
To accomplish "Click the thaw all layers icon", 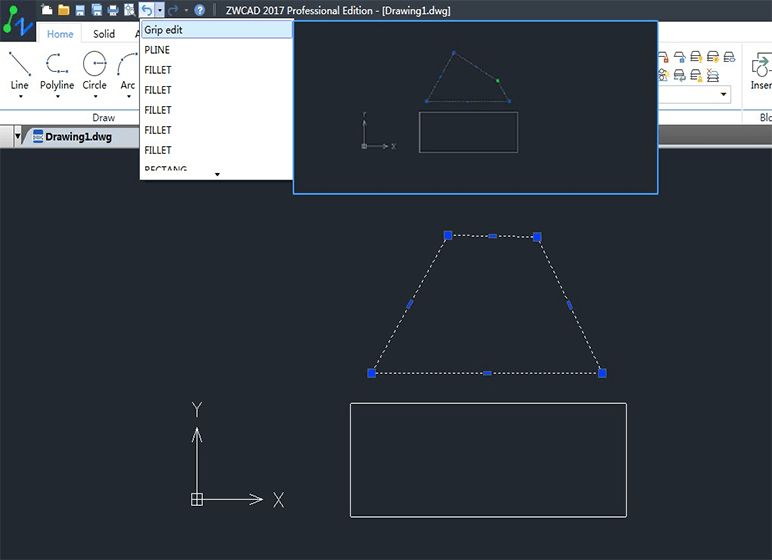I will [663, 75].
